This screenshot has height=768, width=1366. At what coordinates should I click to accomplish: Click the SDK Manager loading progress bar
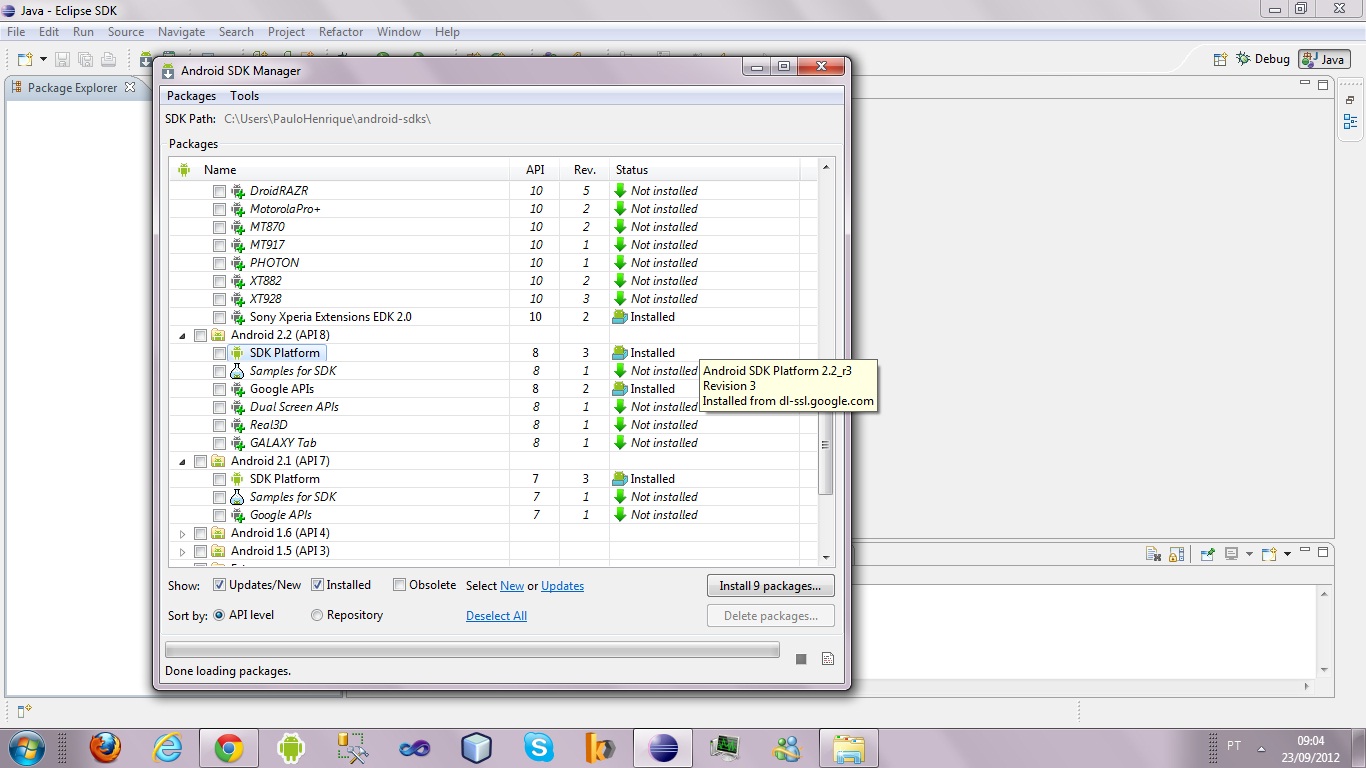472,650
